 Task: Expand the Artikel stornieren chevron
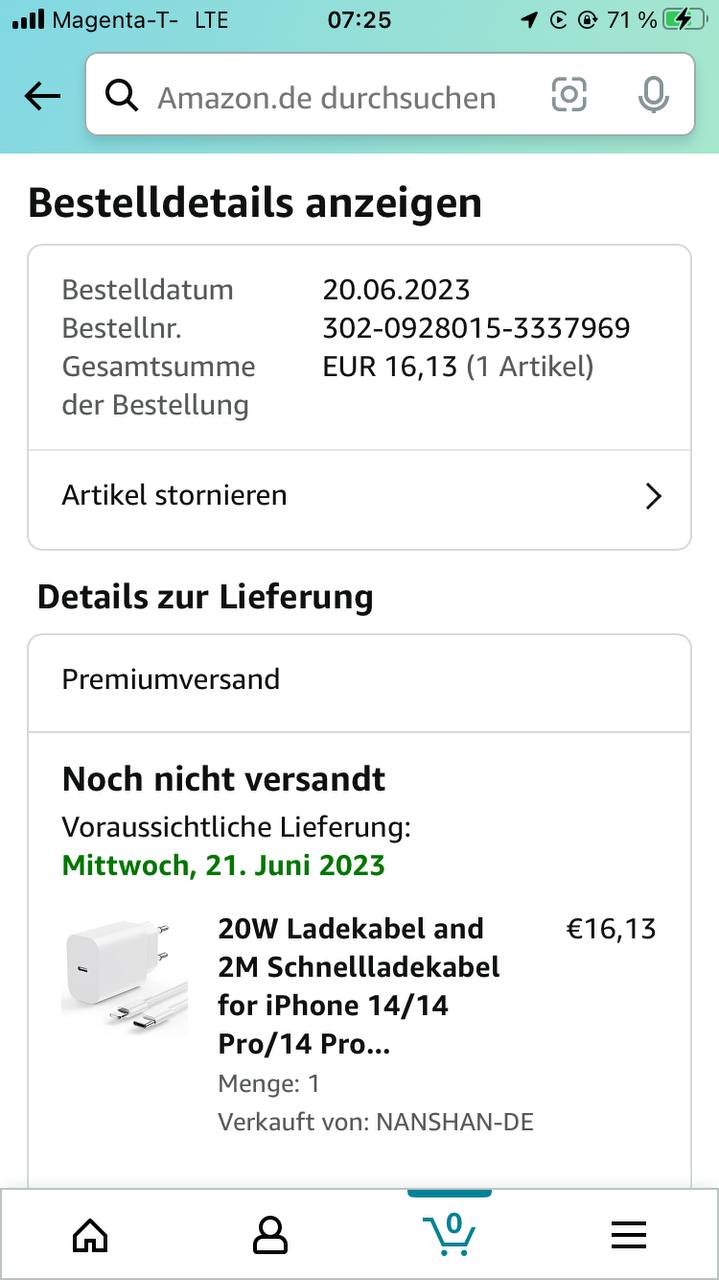(x=654, y=496)
